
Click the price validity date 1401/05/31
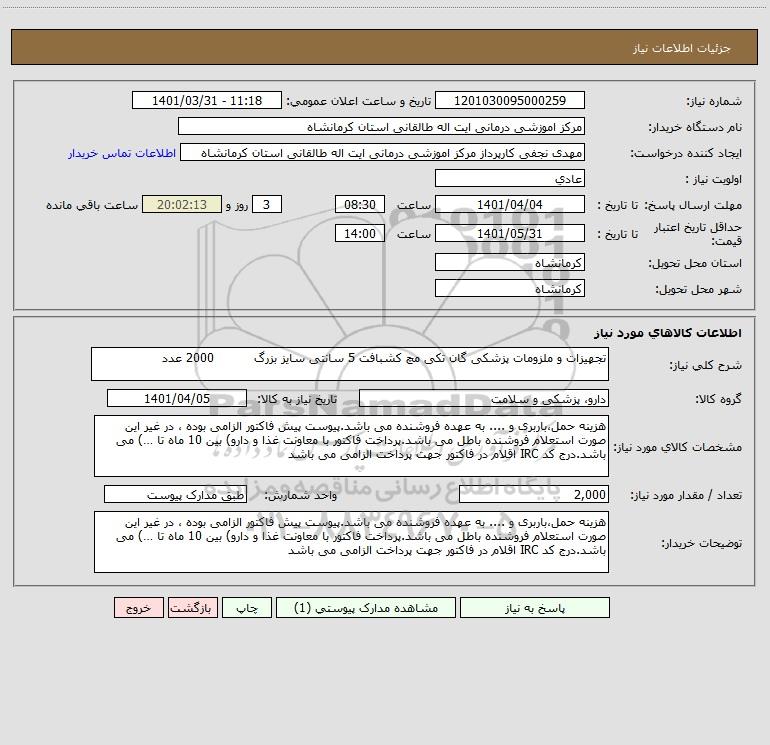(x=510, y=233)
